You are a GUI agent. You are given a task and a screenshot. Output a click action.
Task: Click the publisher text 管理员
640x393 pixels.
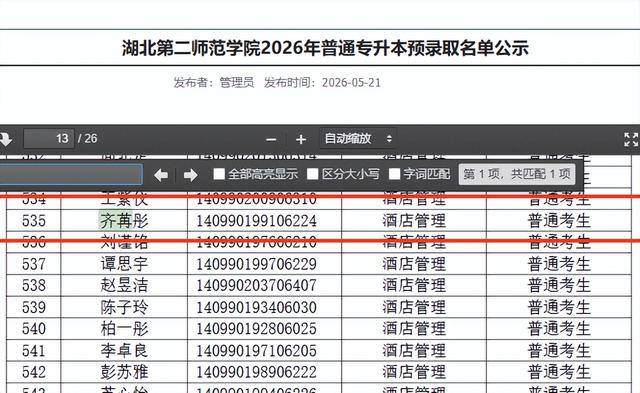coord(237,82)
